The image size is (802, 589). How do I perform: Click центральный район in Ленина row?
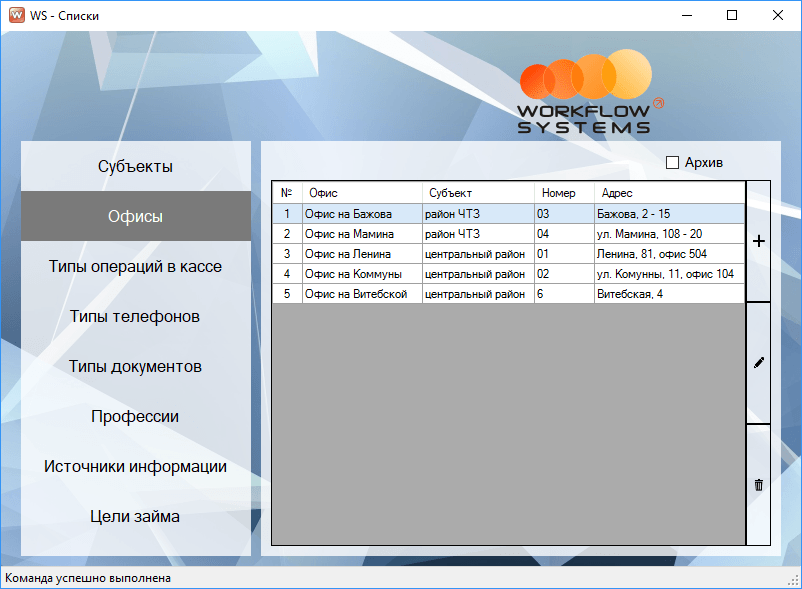coord(478,254)
